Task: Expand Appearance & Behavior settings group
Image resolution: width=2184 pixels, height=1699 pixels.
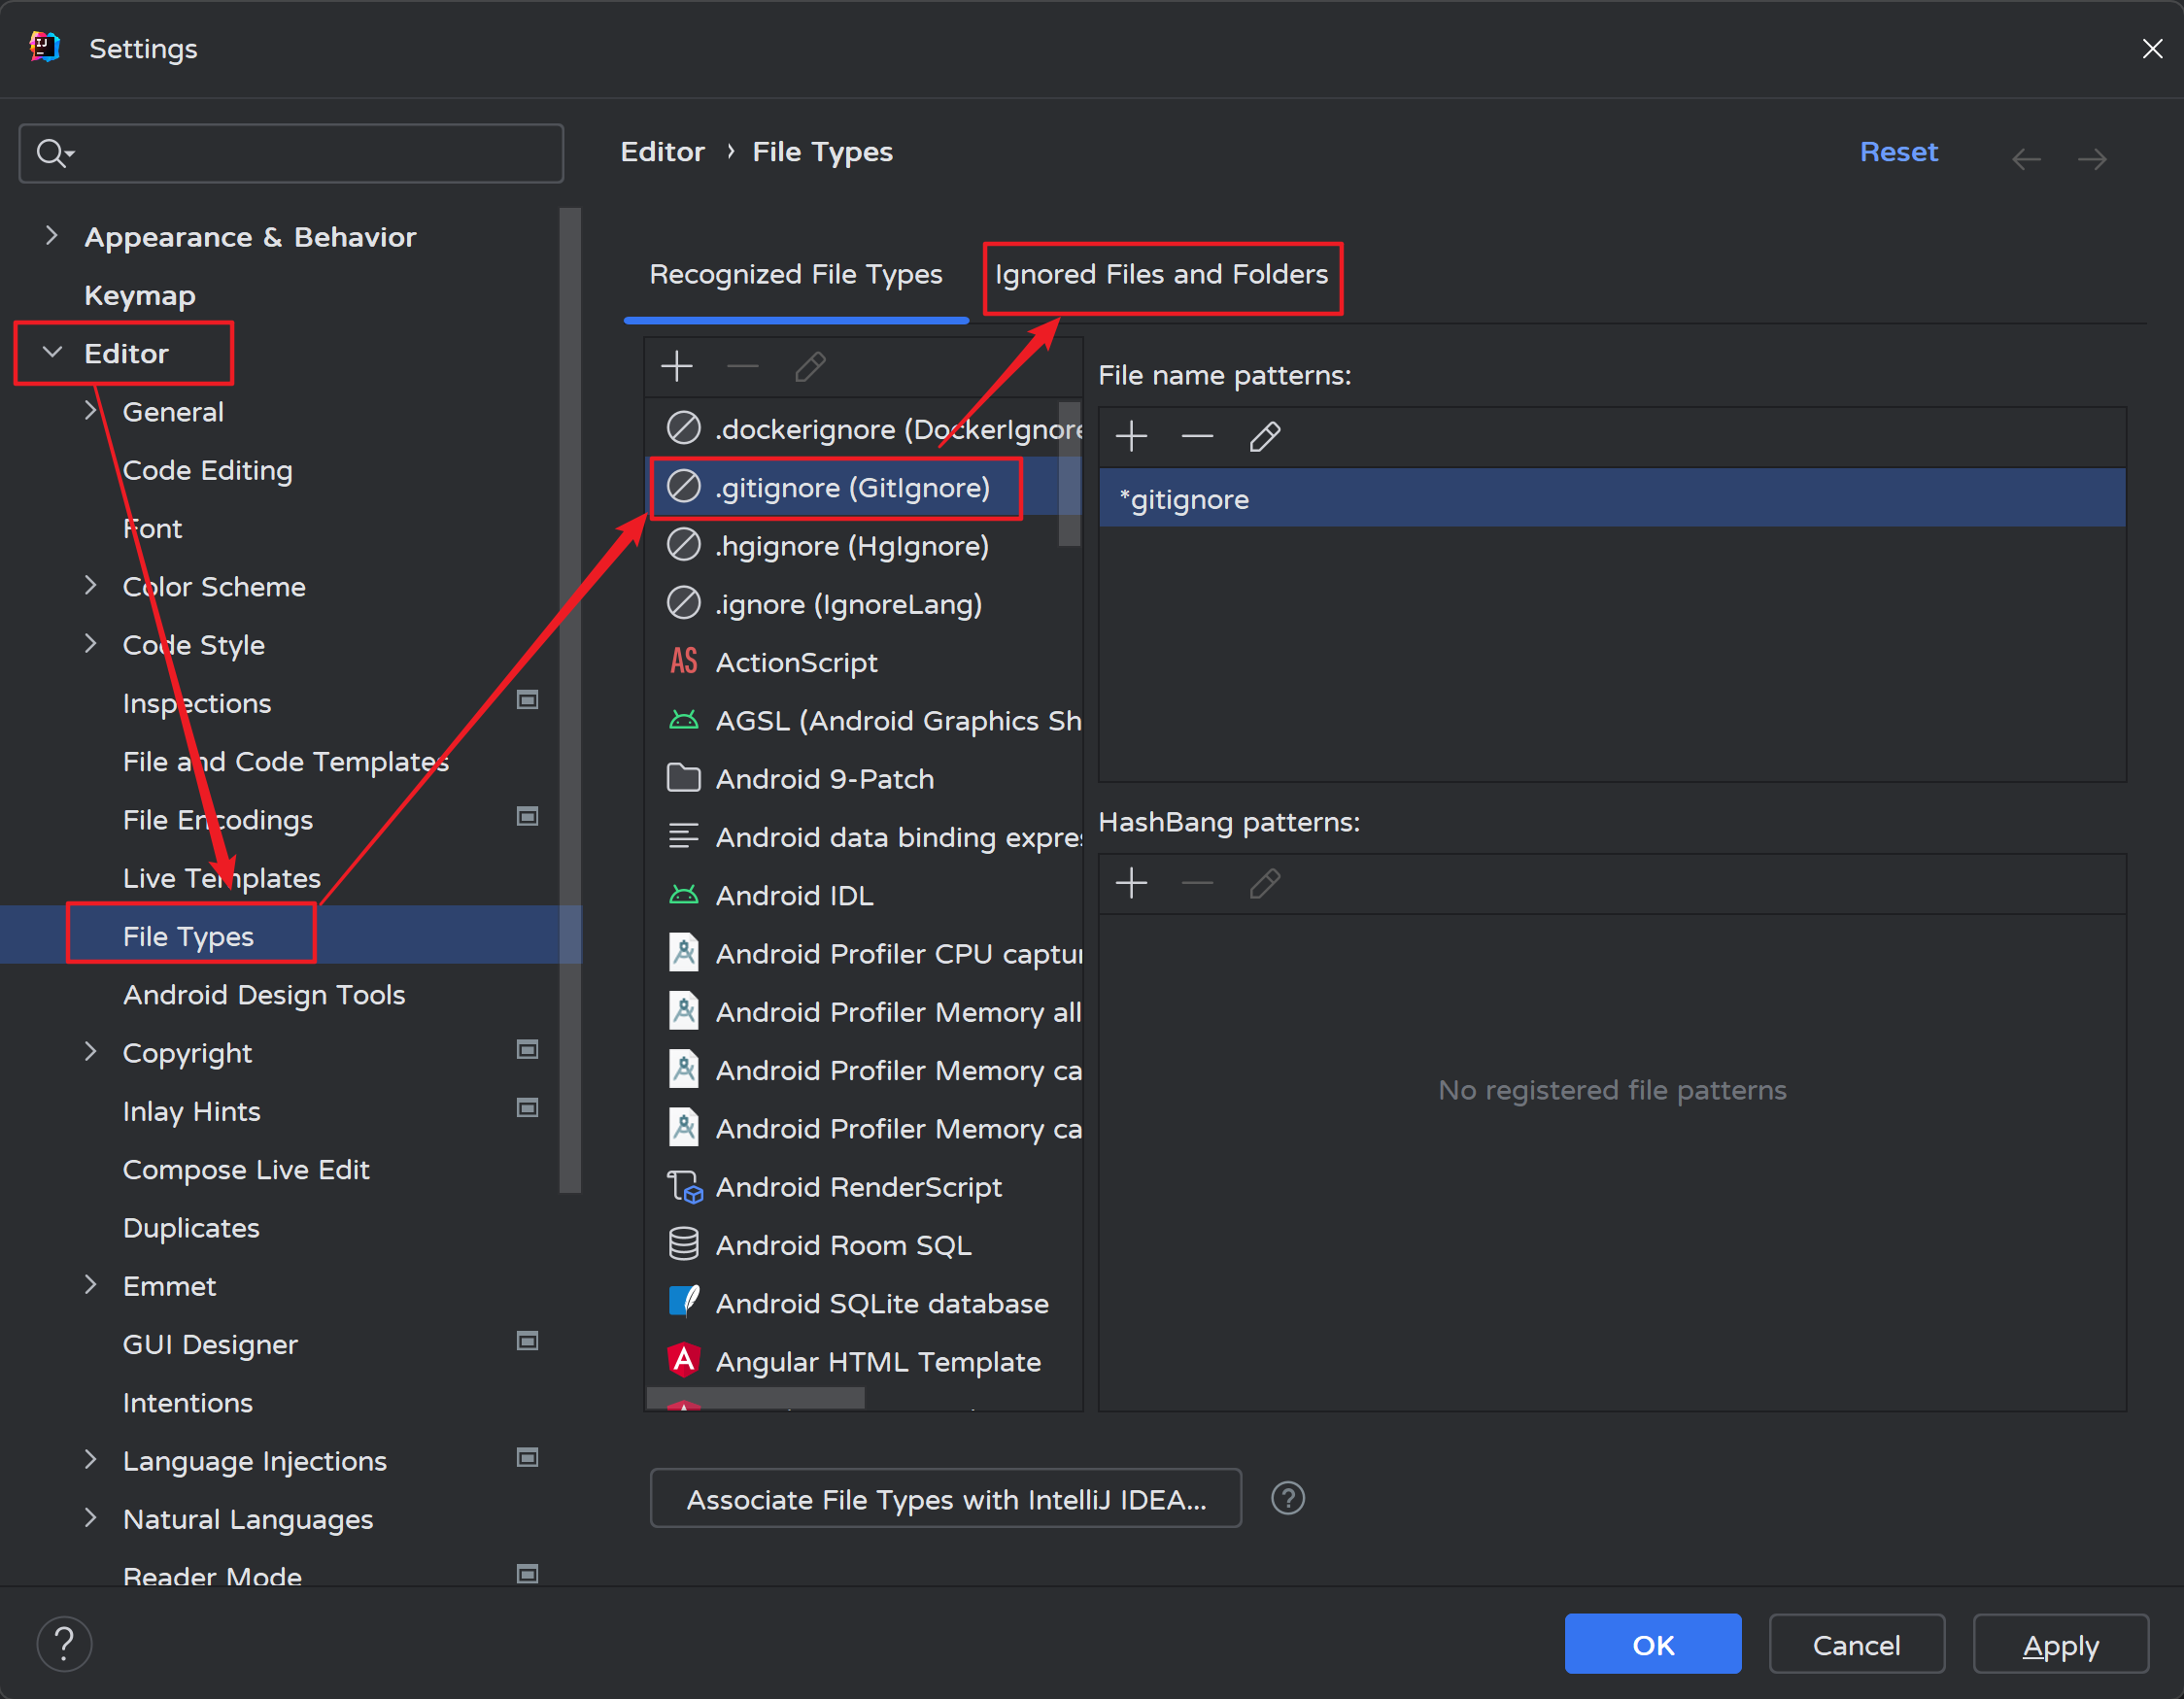Action: click(52, 236)
